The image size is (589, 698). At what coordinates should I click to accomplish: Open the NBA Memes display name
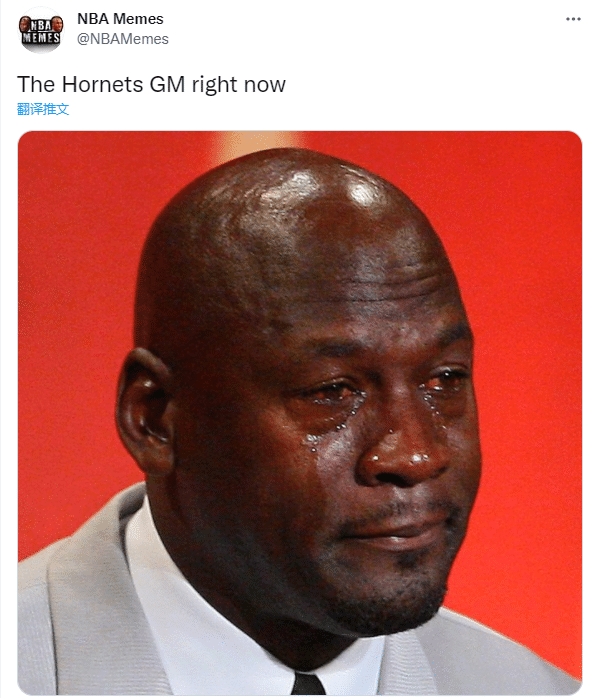pyautogui.click(x=120, y=19)
